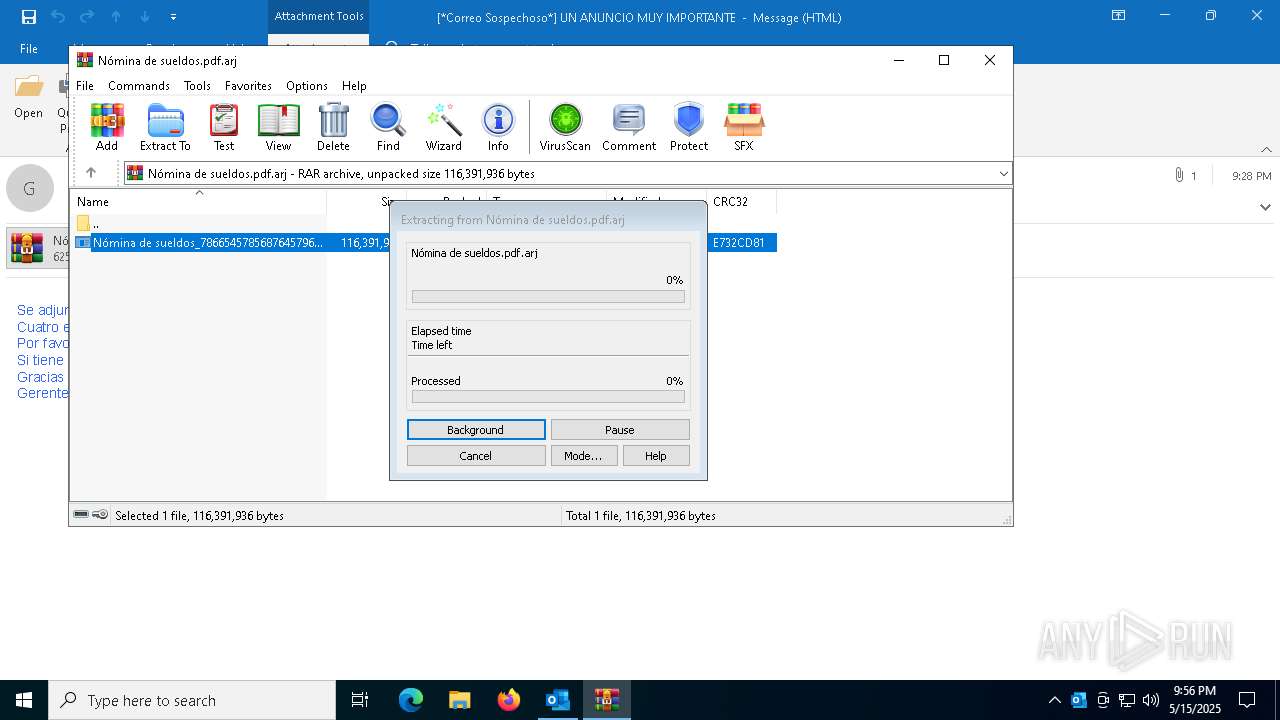Launch Microsoft Edge from taskbar

click(x=411, y=700)
